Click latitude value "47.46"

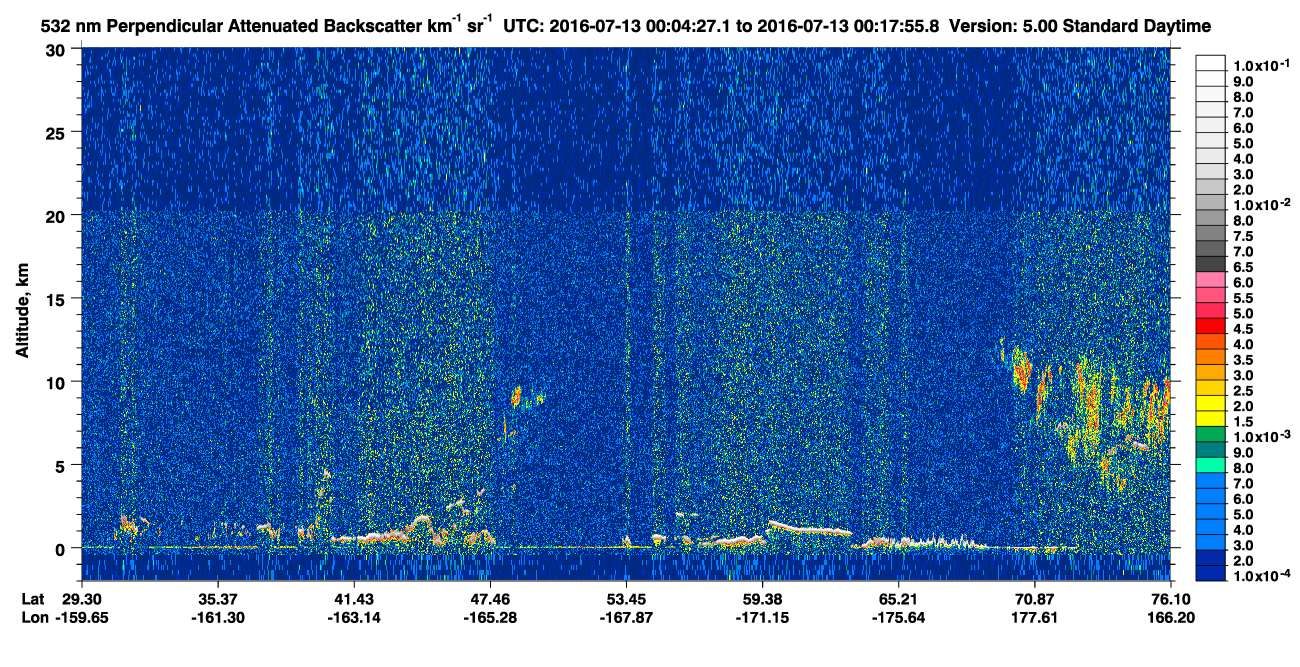(x=490, y=598)
